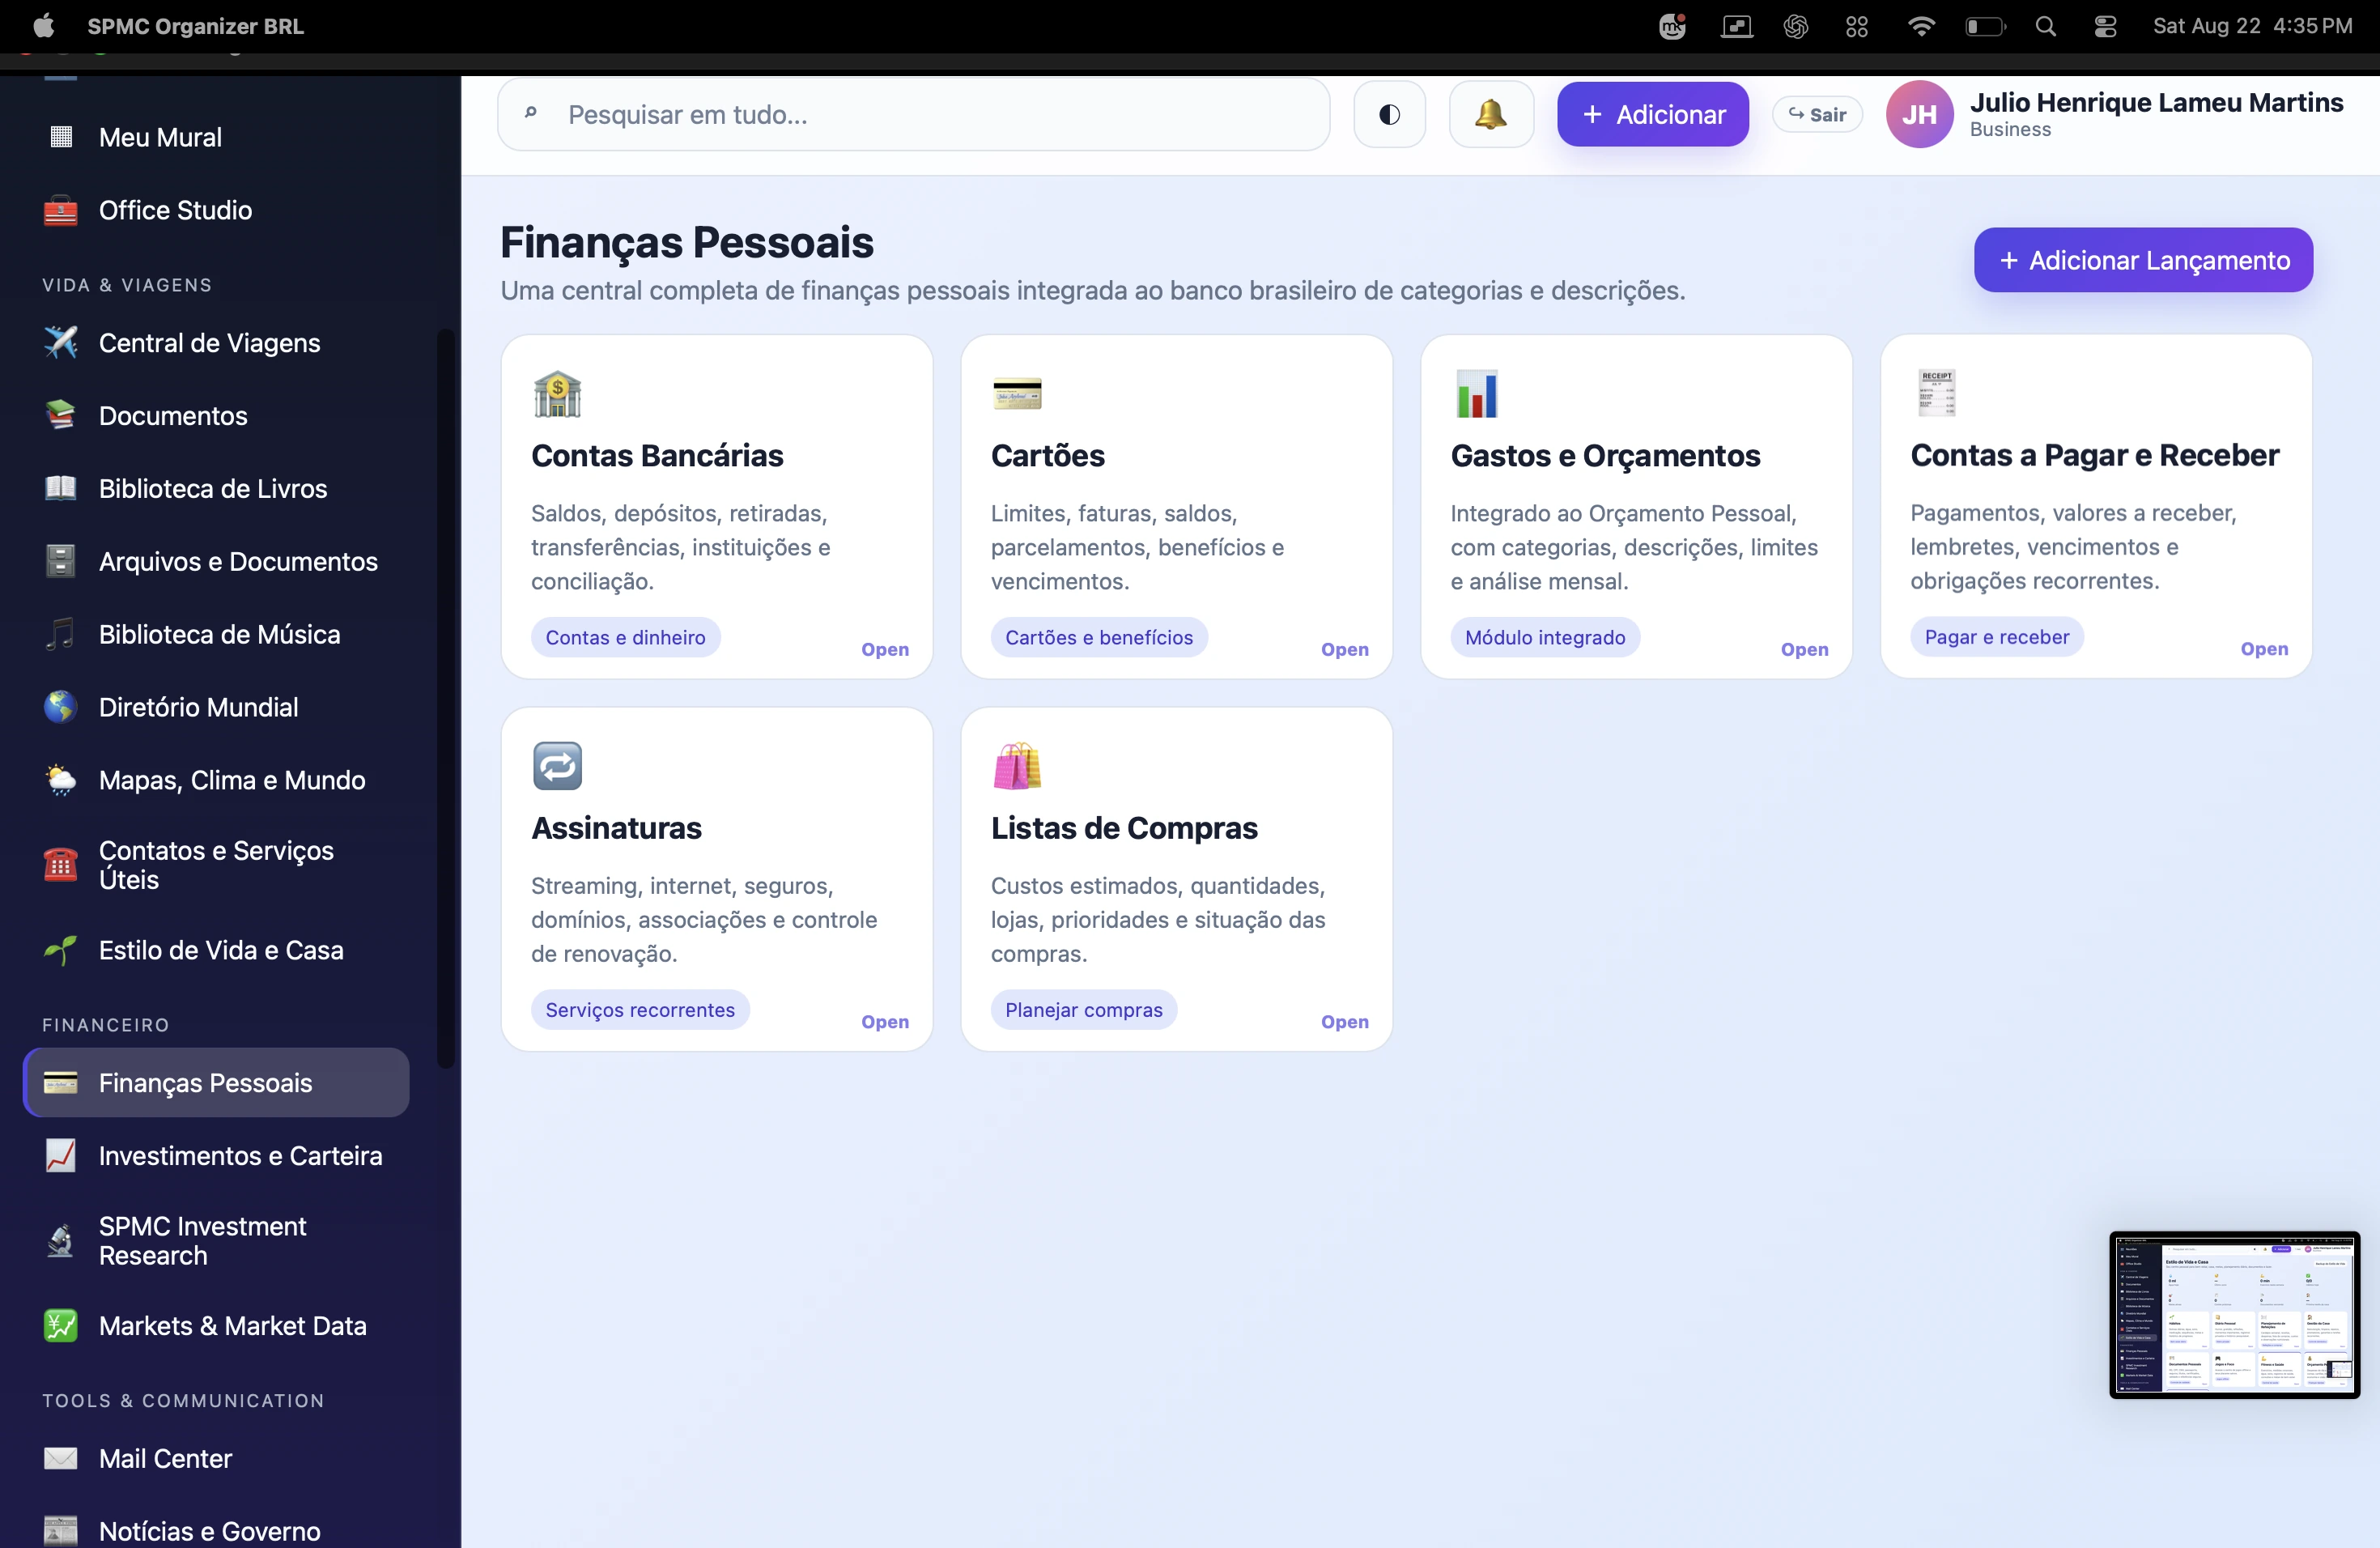Click the Meu Mural grid icon
Screen dimensions: 2380x1548
click(61, 137)
